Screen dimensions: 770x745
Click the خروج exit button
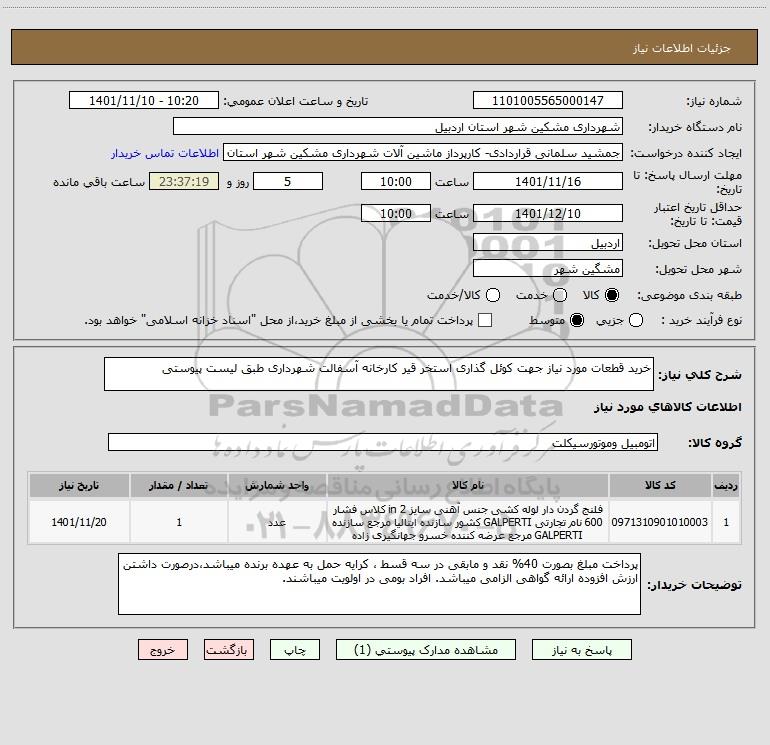[x=163, y=650]
